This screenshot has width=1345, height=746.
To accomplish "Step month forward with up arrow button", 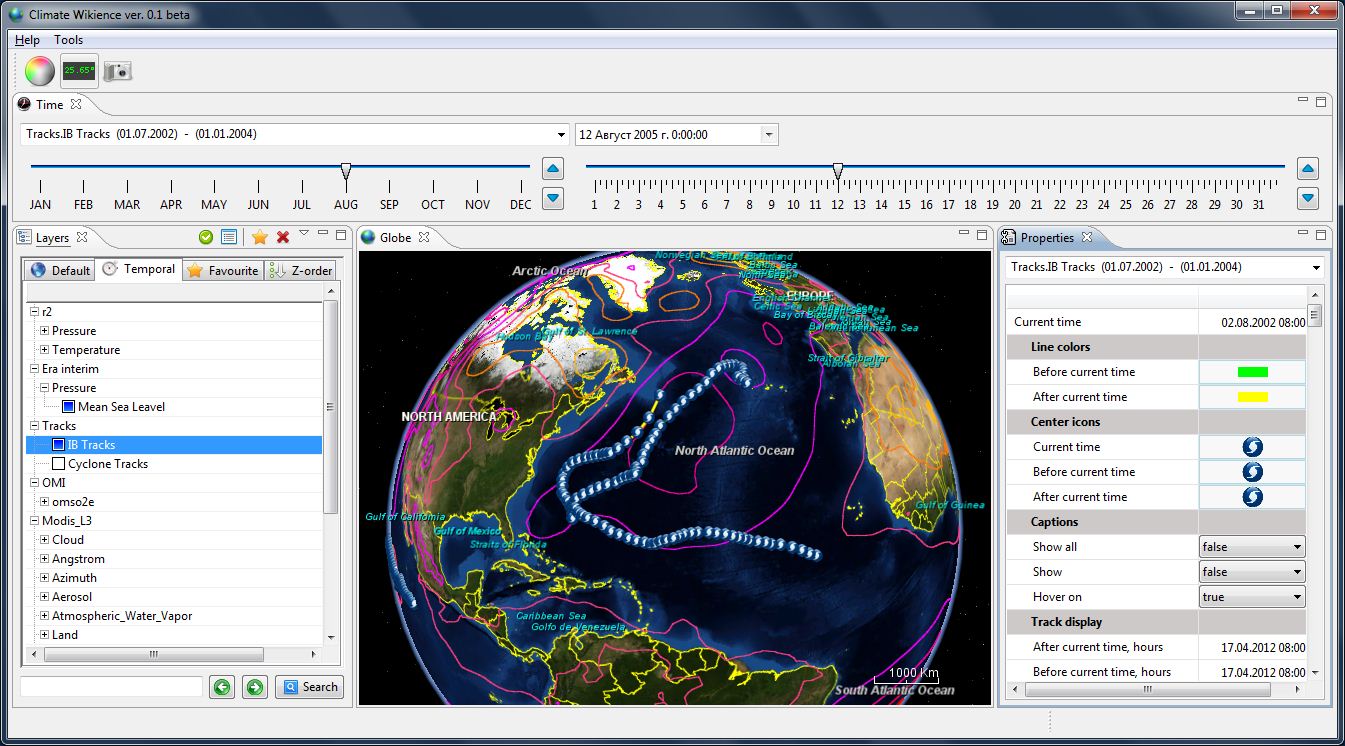I will pos(553,168).
